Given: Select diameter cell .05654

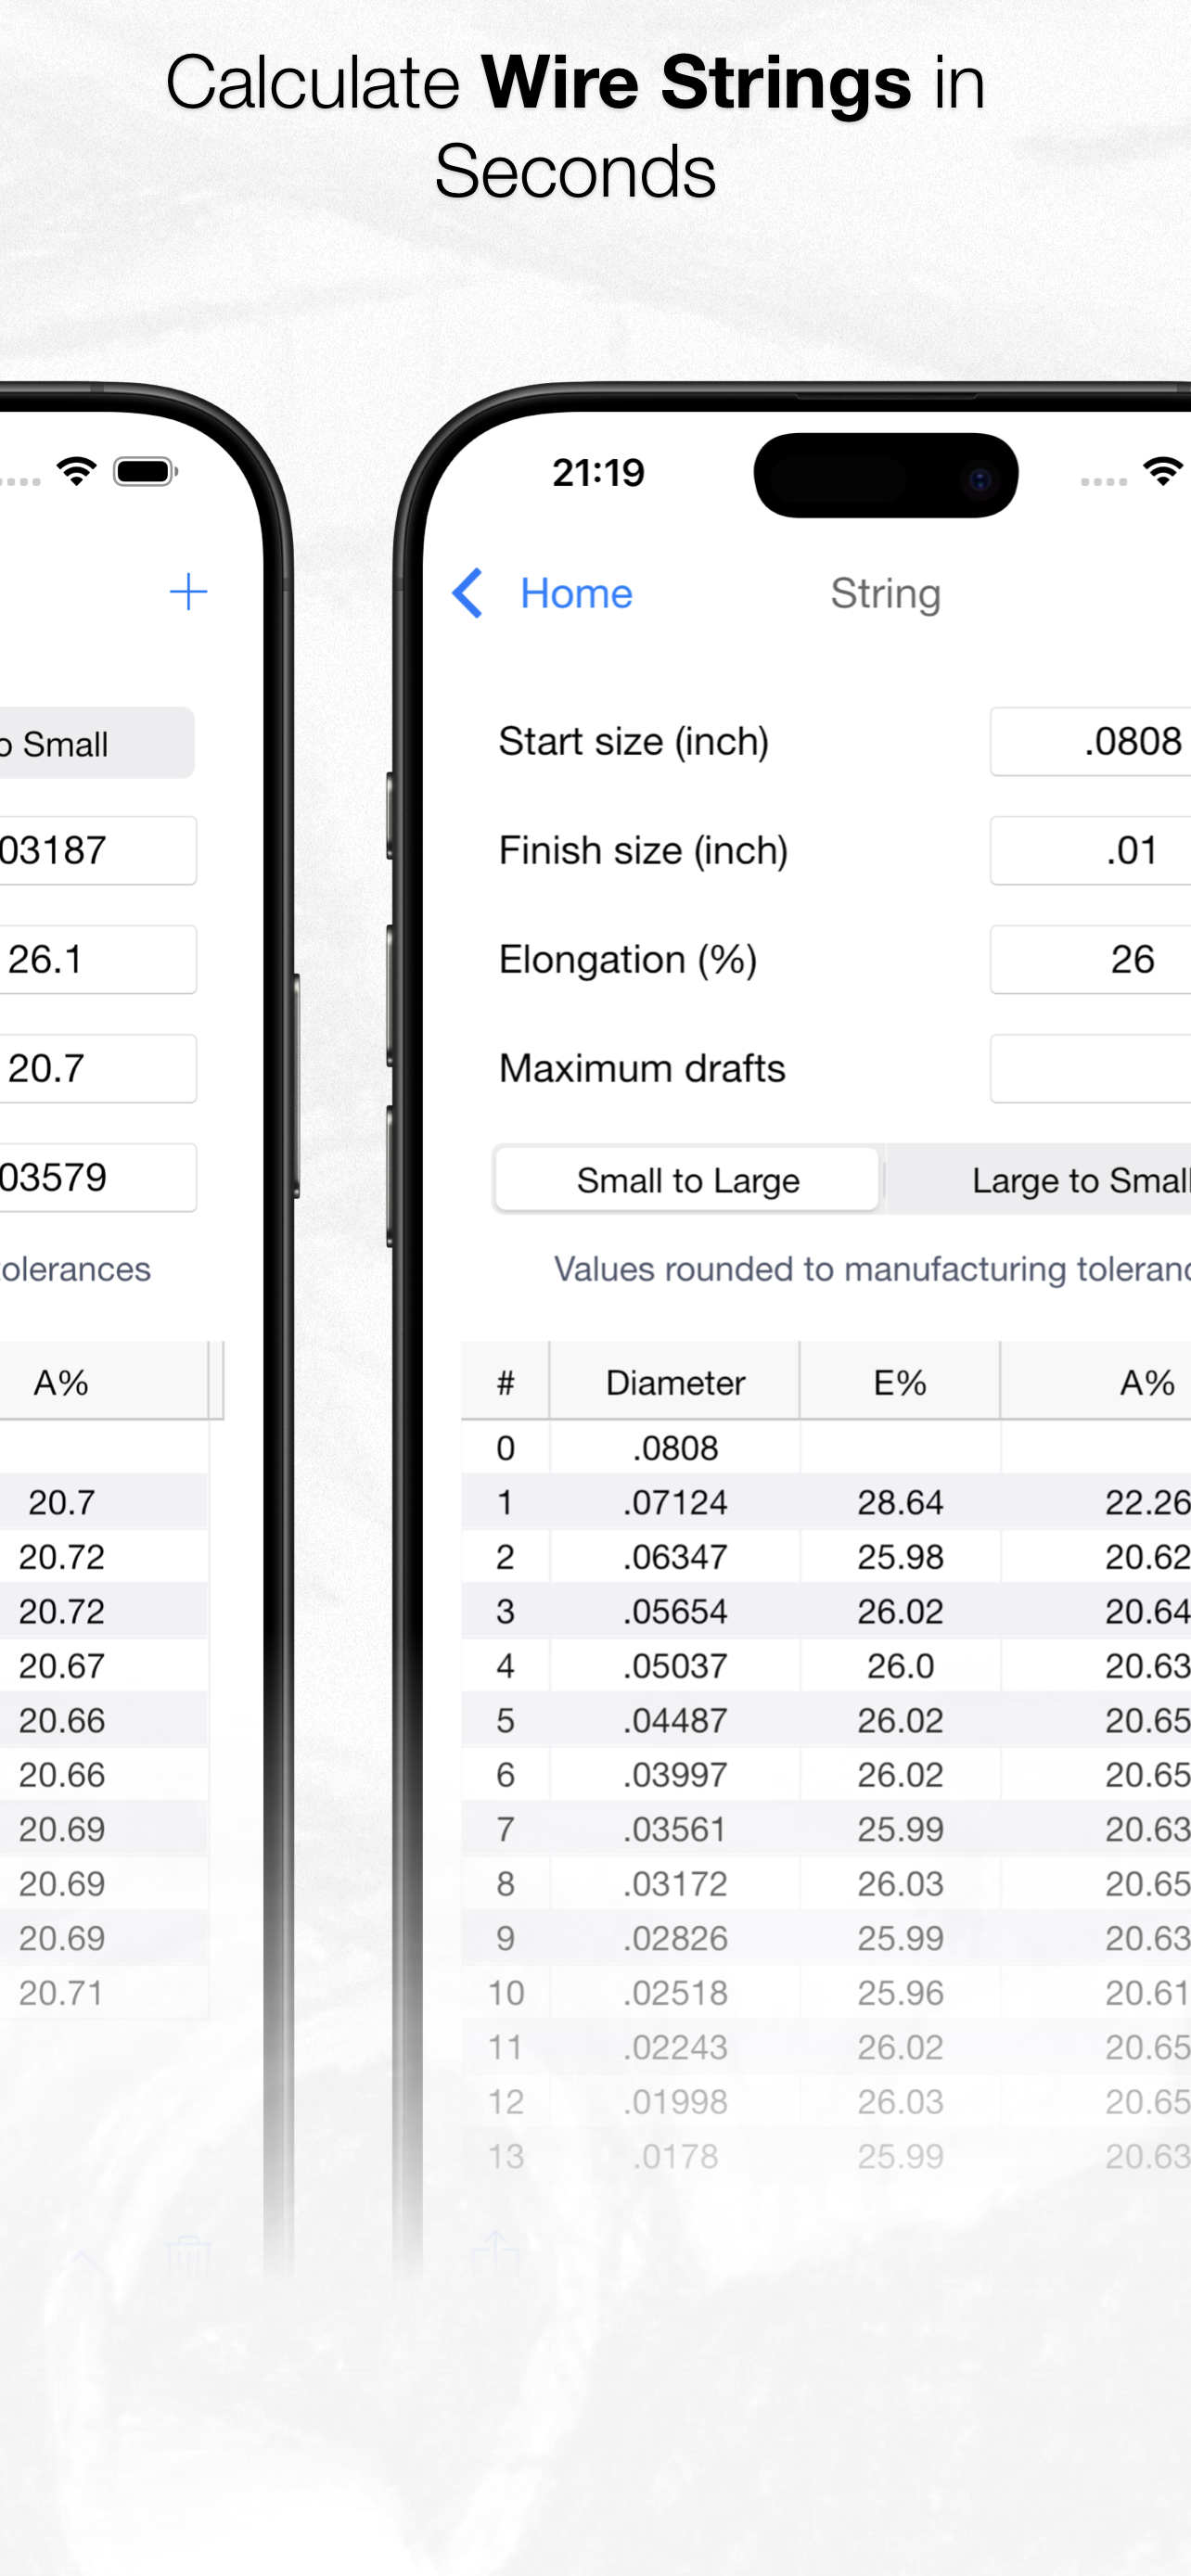Looking at the screenshot, I should point(675,1612).
